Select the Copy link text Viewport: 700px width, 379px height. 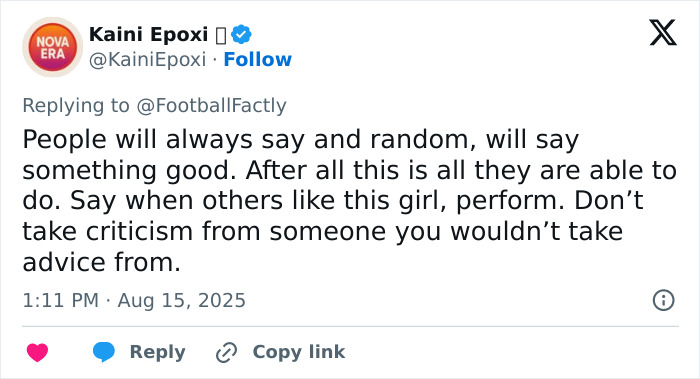299,352
